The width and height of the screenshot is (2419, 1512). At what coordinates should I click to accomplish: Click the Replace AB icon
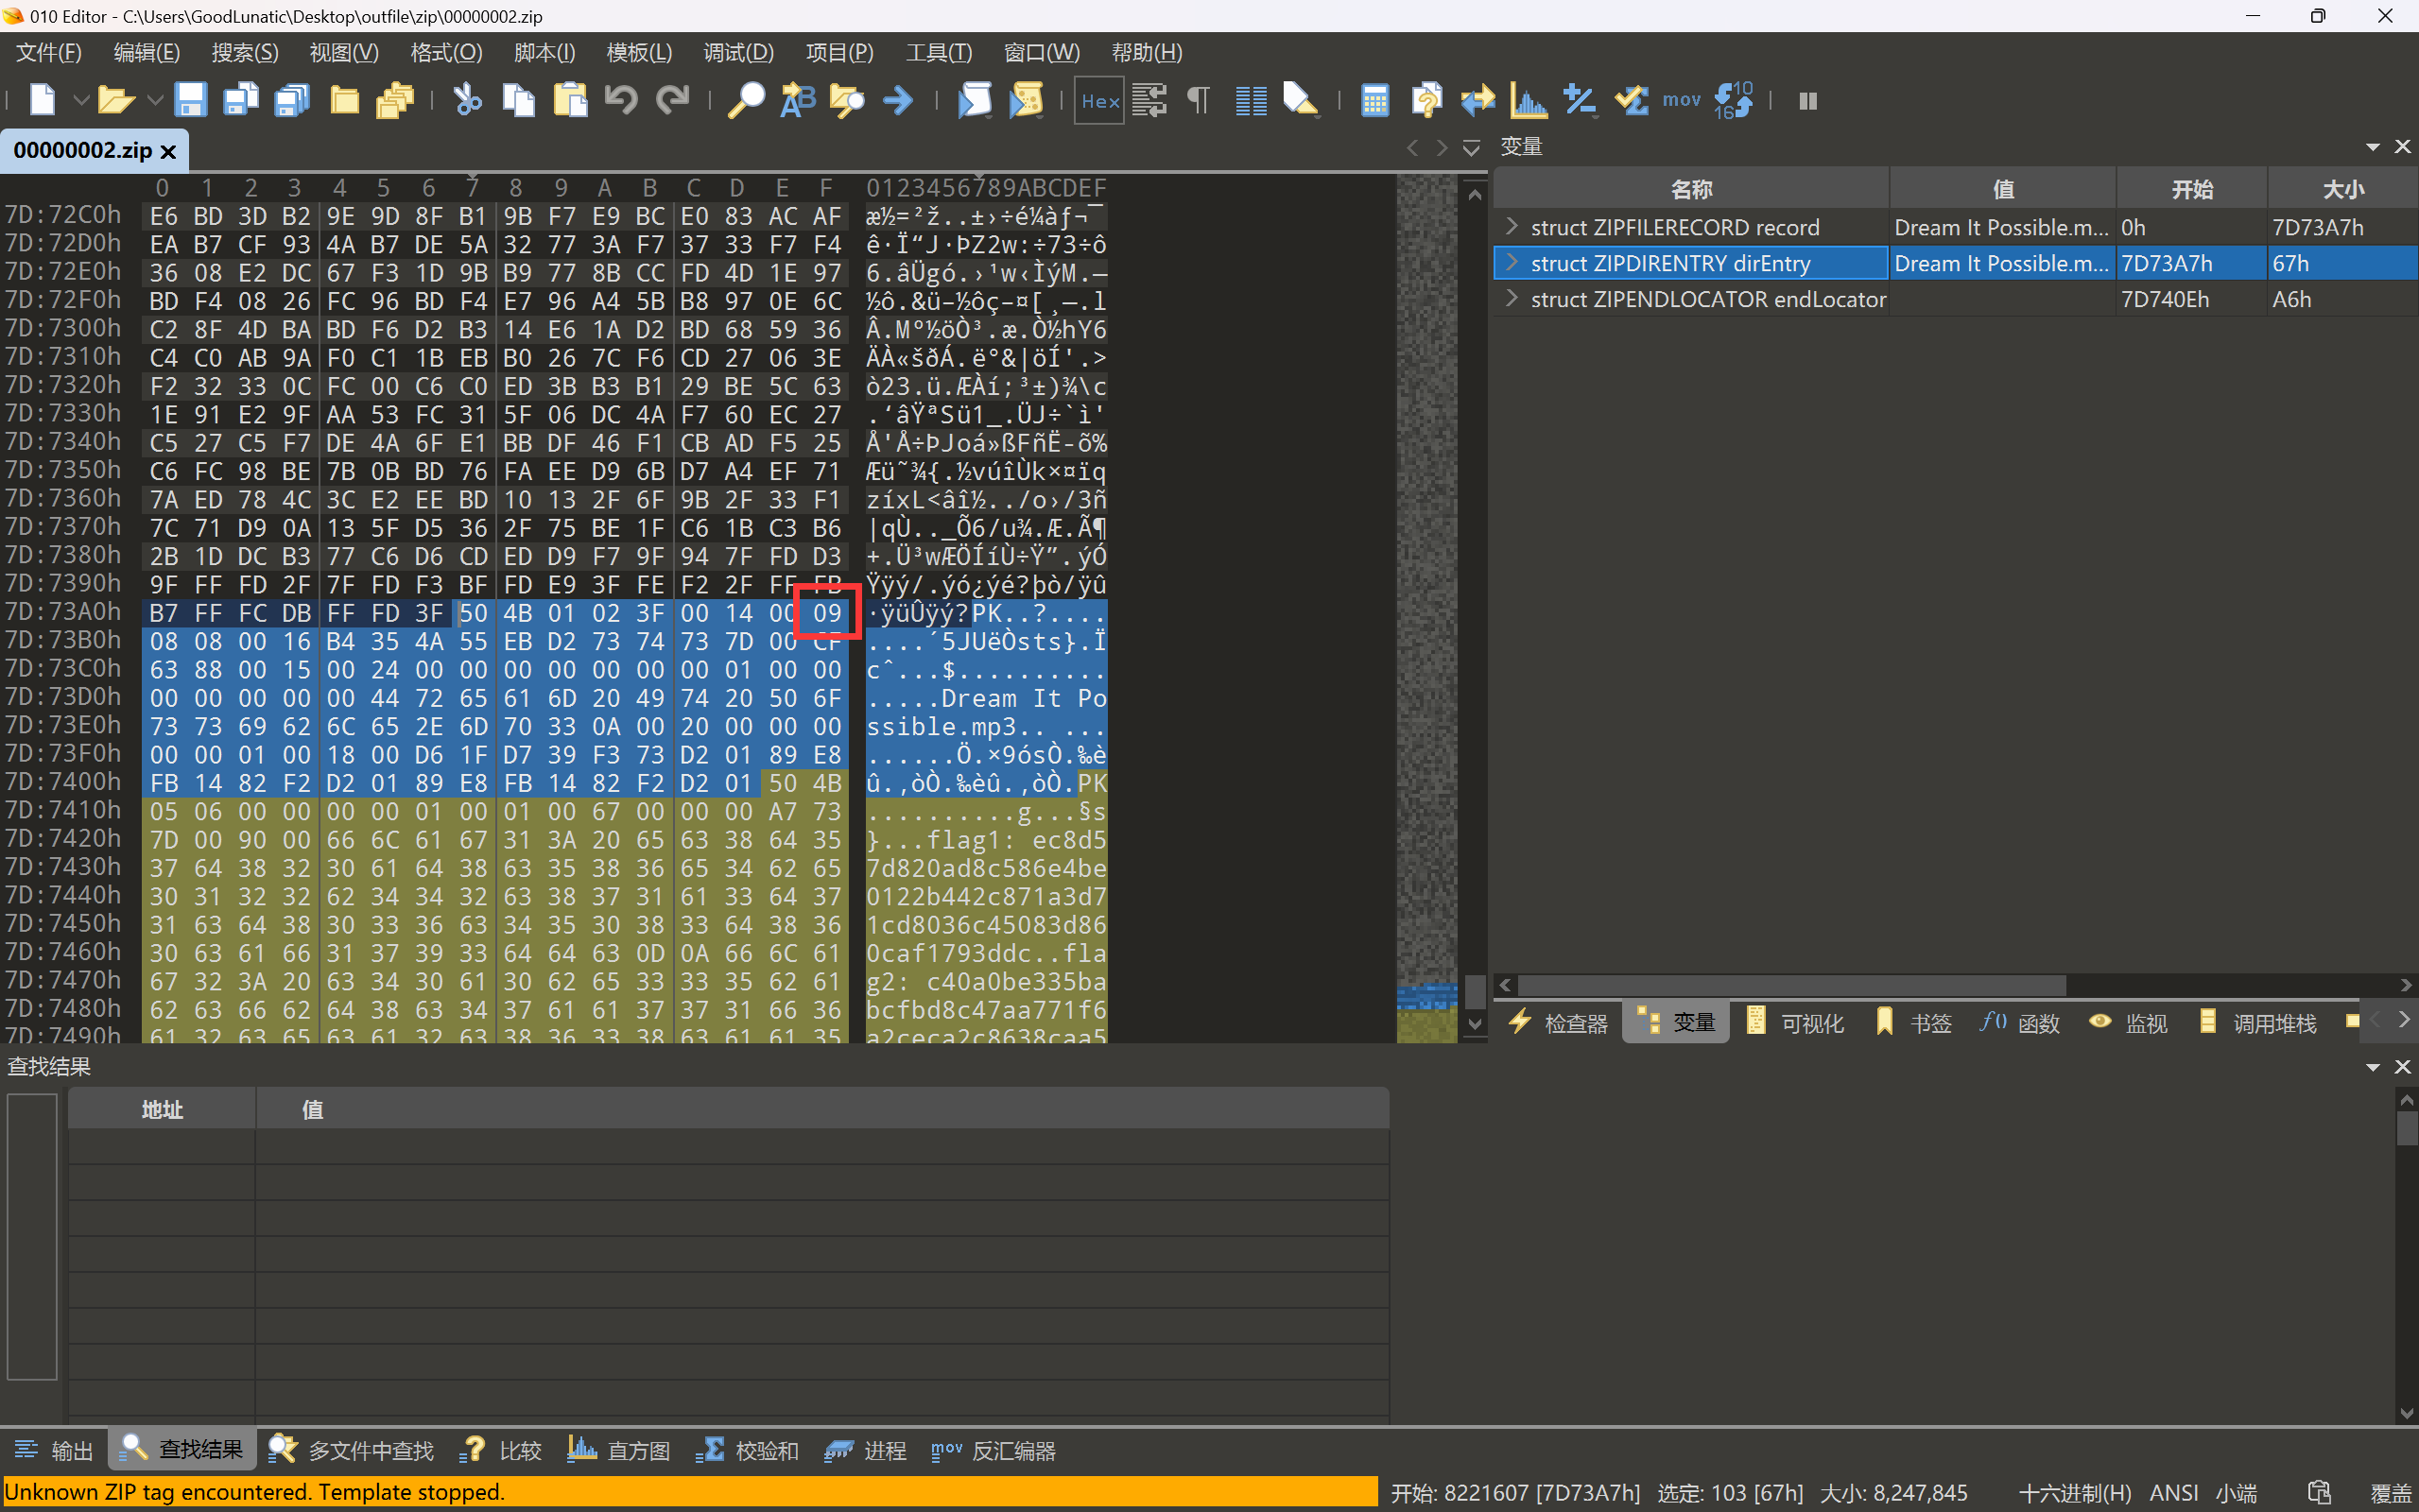(x=797, y=100)
